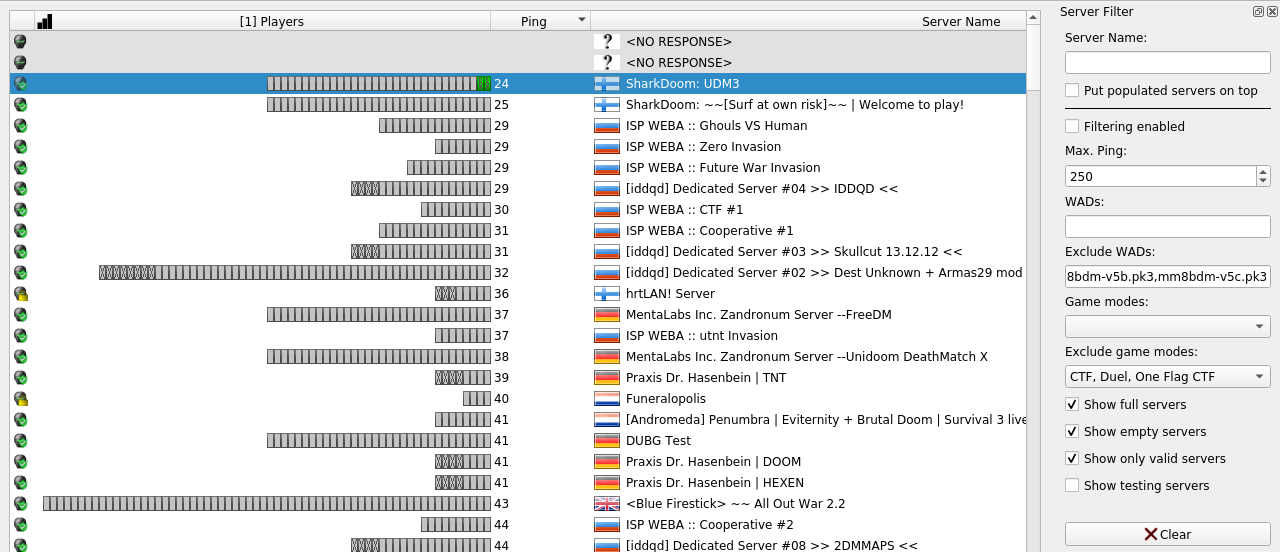
Task: Sort by the Ping column header
Action: point(540,21)
